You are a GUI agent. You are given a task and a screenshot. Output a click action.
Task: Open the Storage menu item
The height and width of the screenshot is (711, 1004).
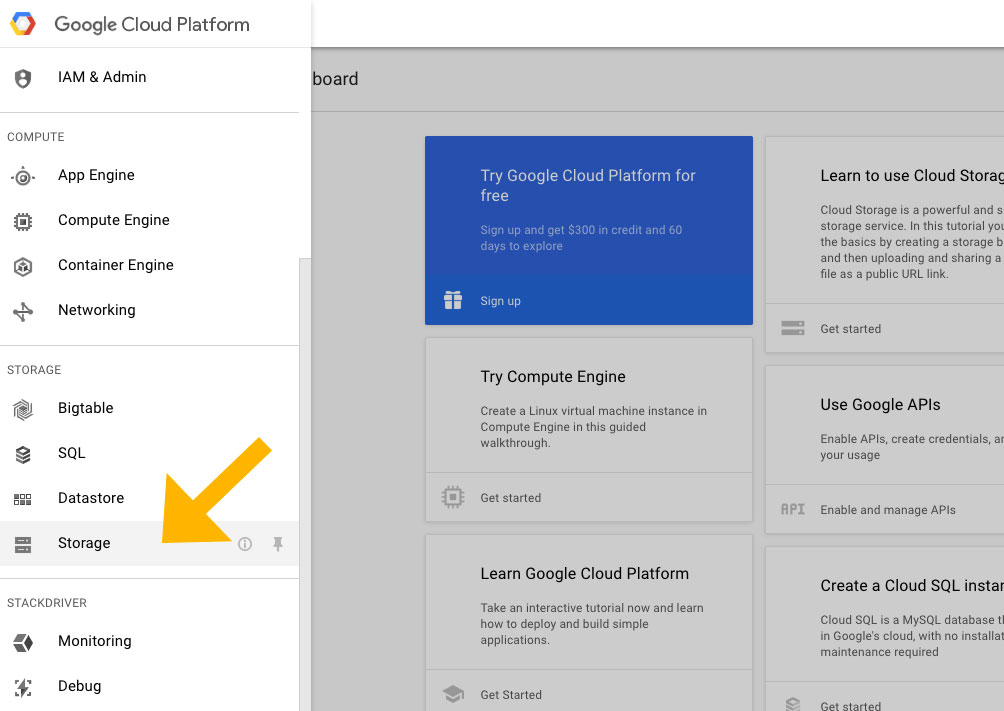click(149, 543)
